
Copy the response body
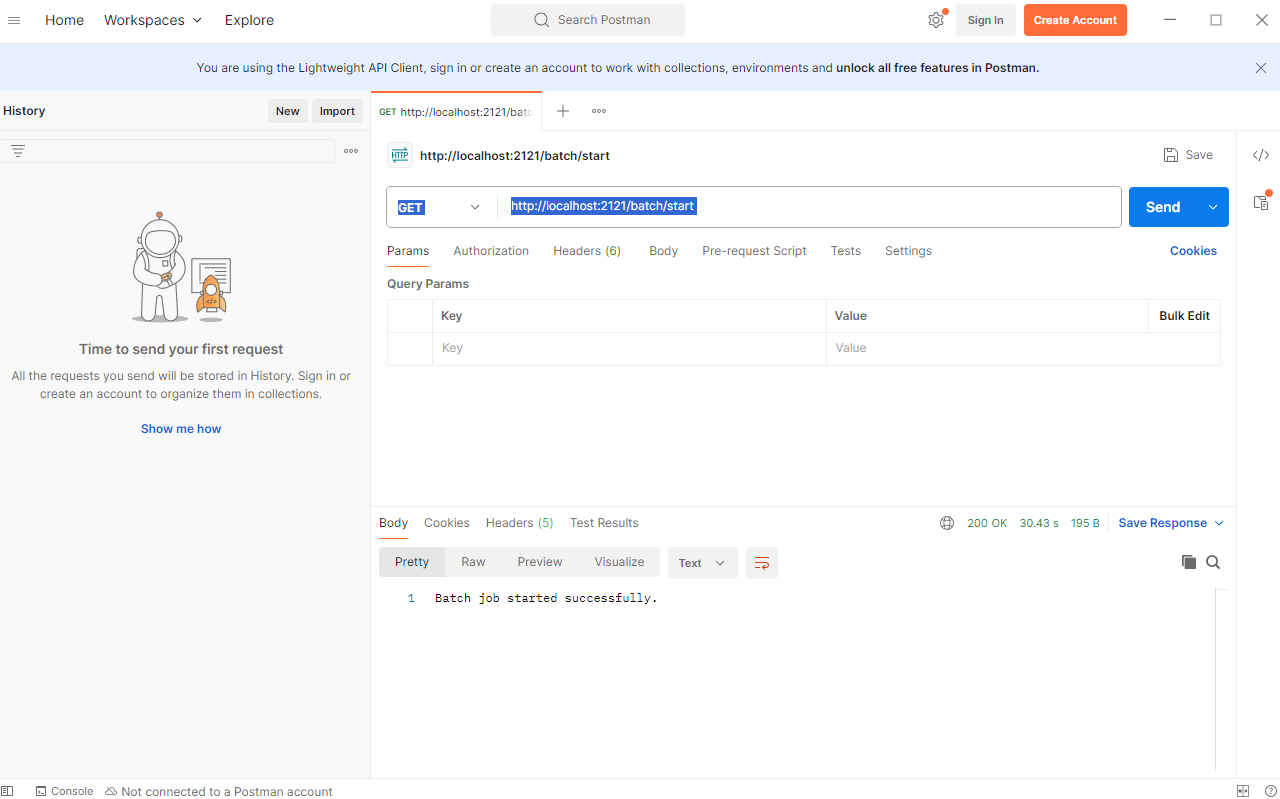click(1189, 562)
